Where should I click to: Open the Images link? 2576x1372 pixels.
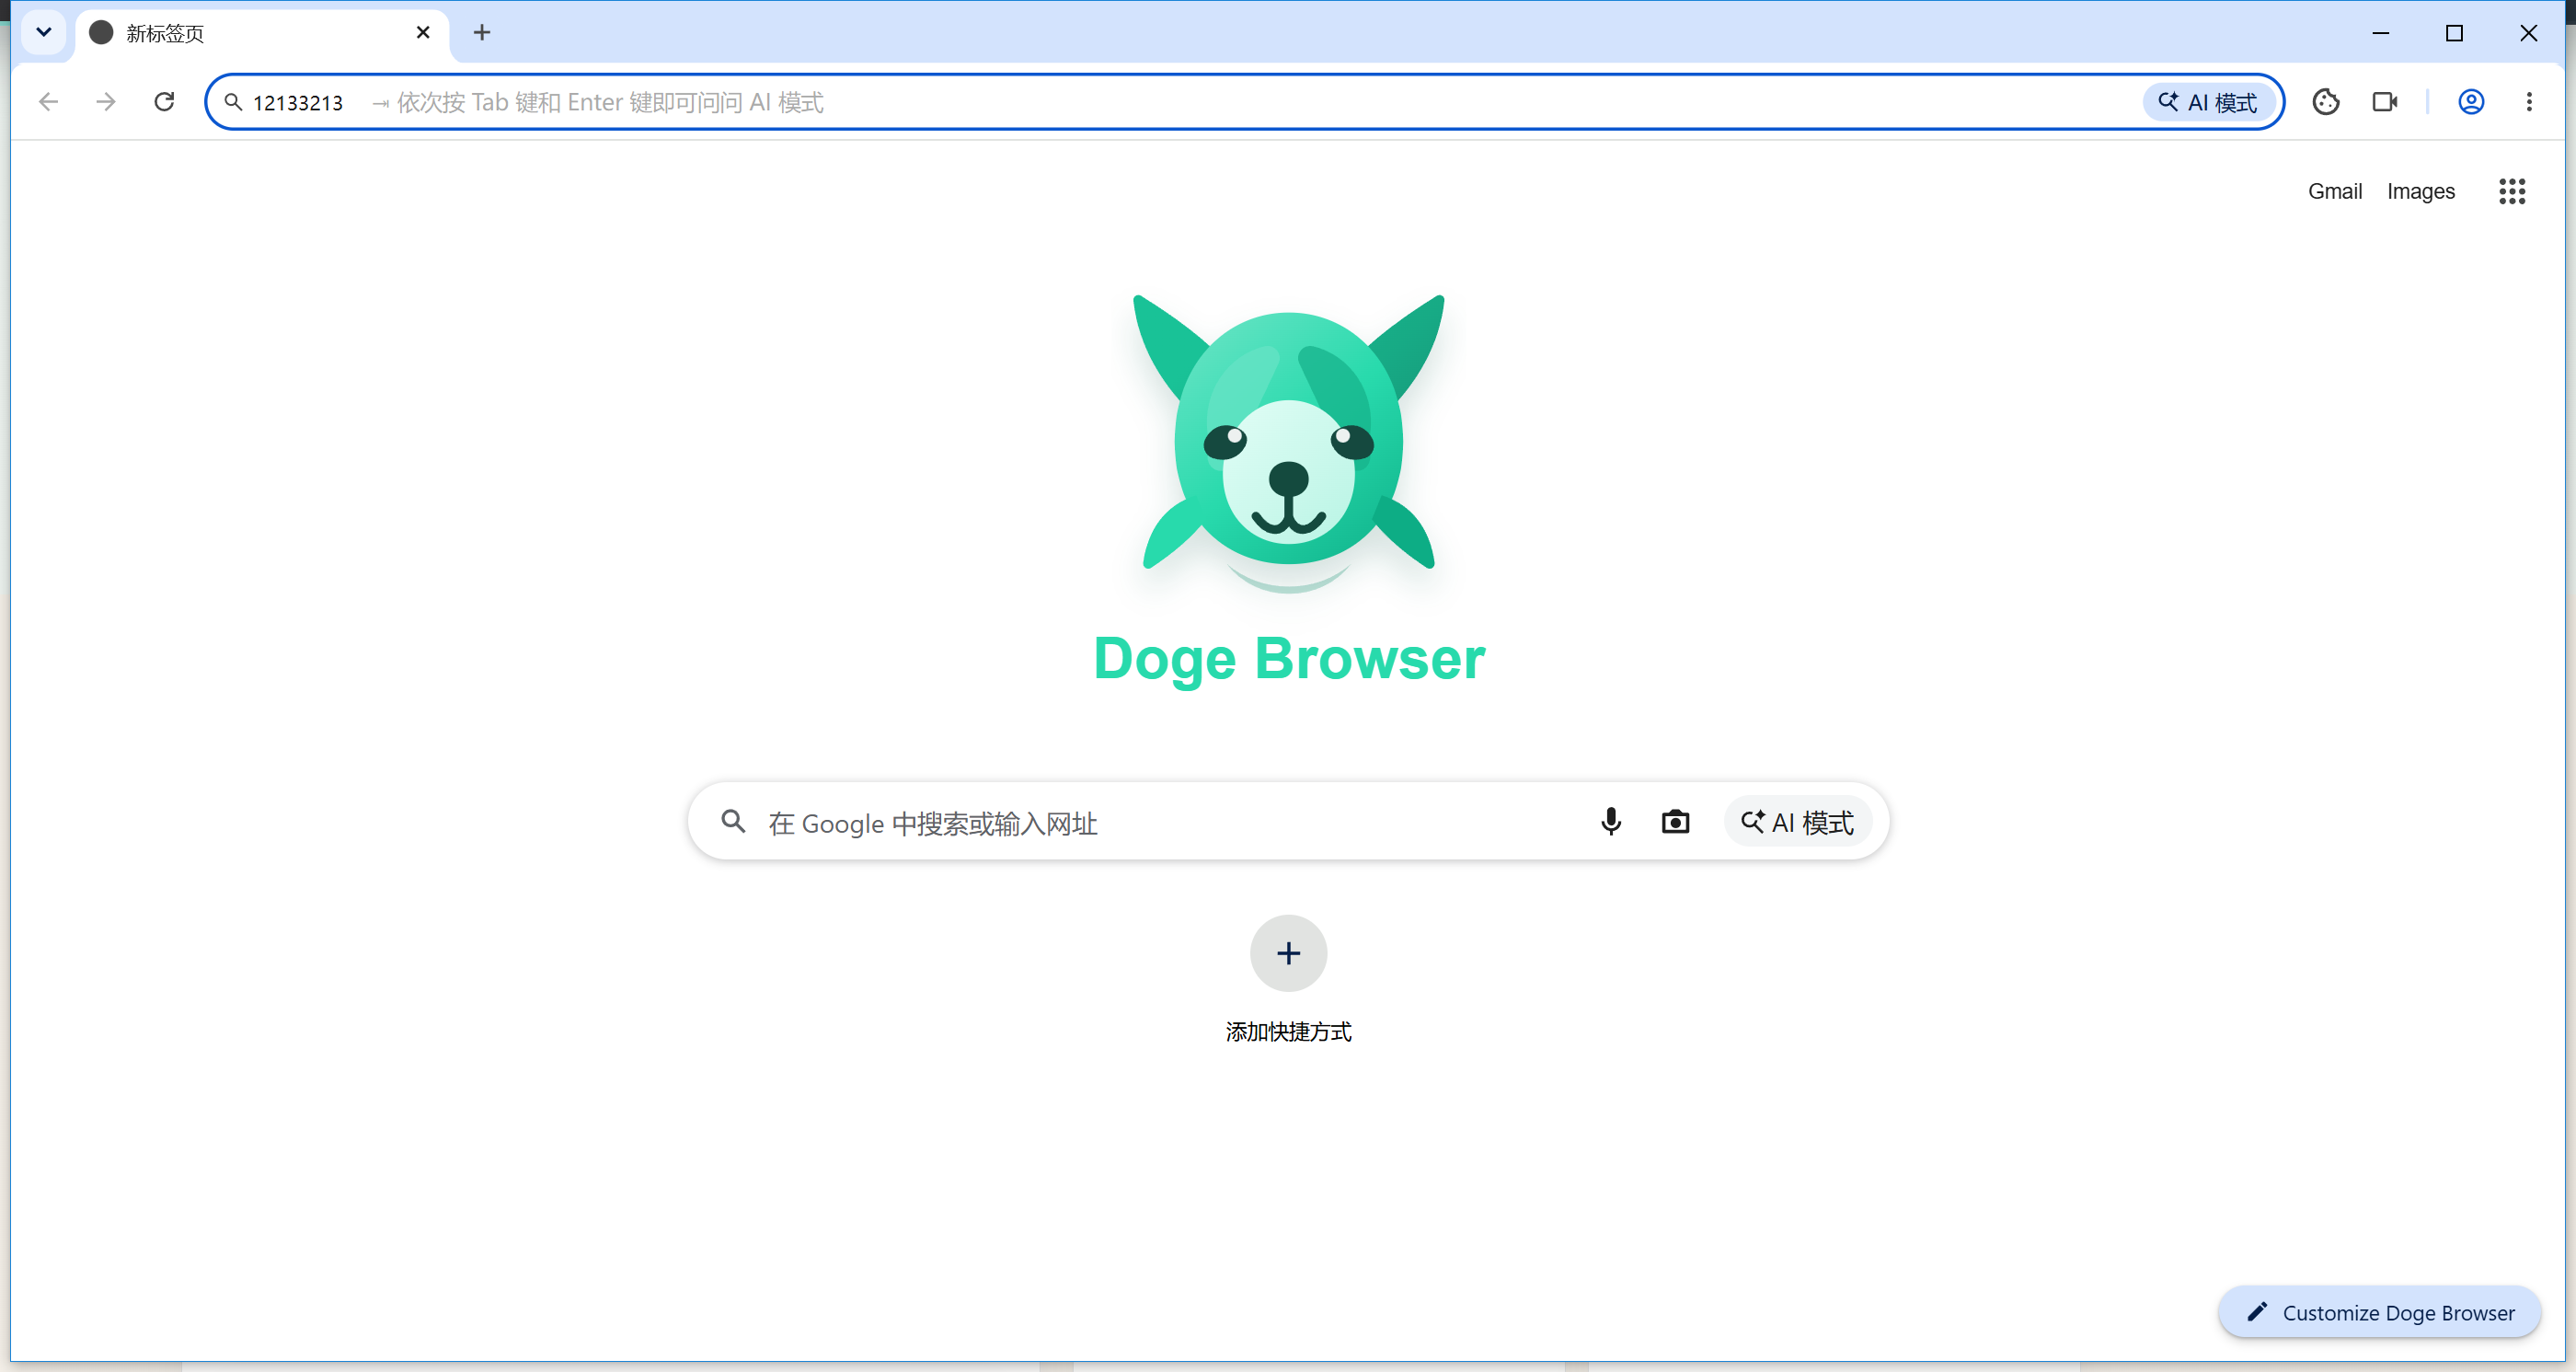[x=2420, y=191]
